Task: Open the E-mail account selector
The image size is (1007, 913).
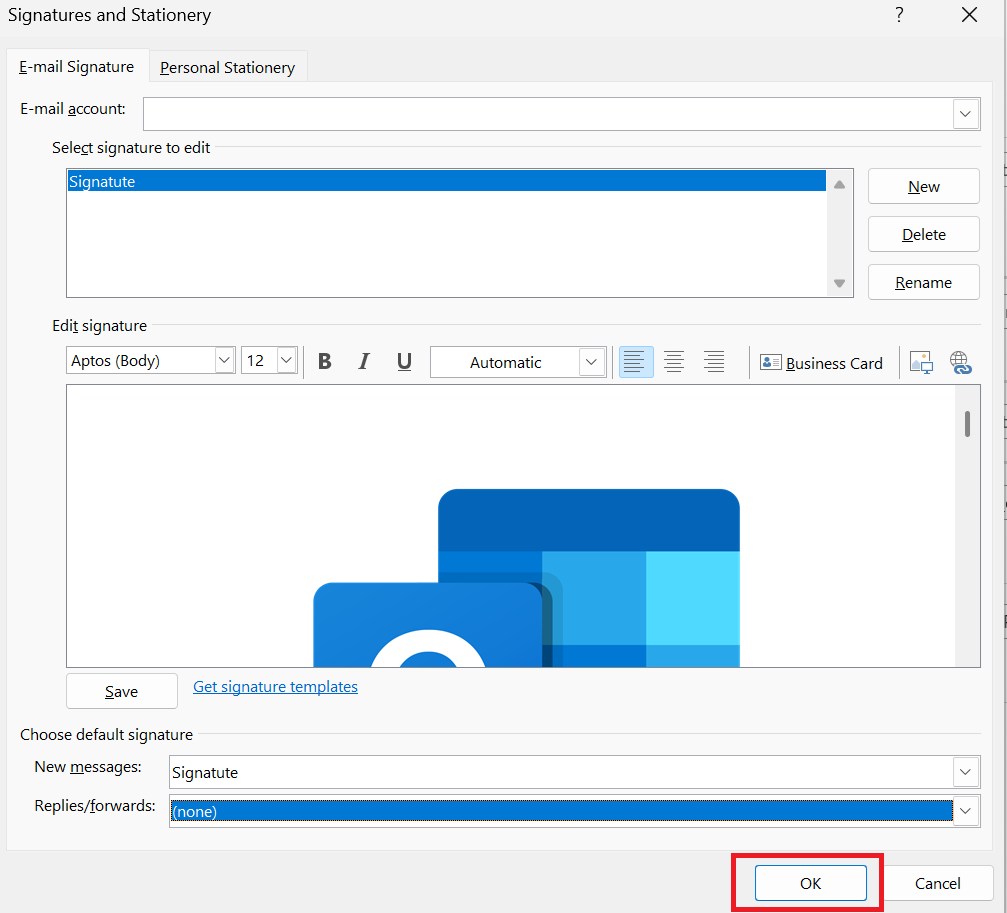Action: (x=965, y=114)
